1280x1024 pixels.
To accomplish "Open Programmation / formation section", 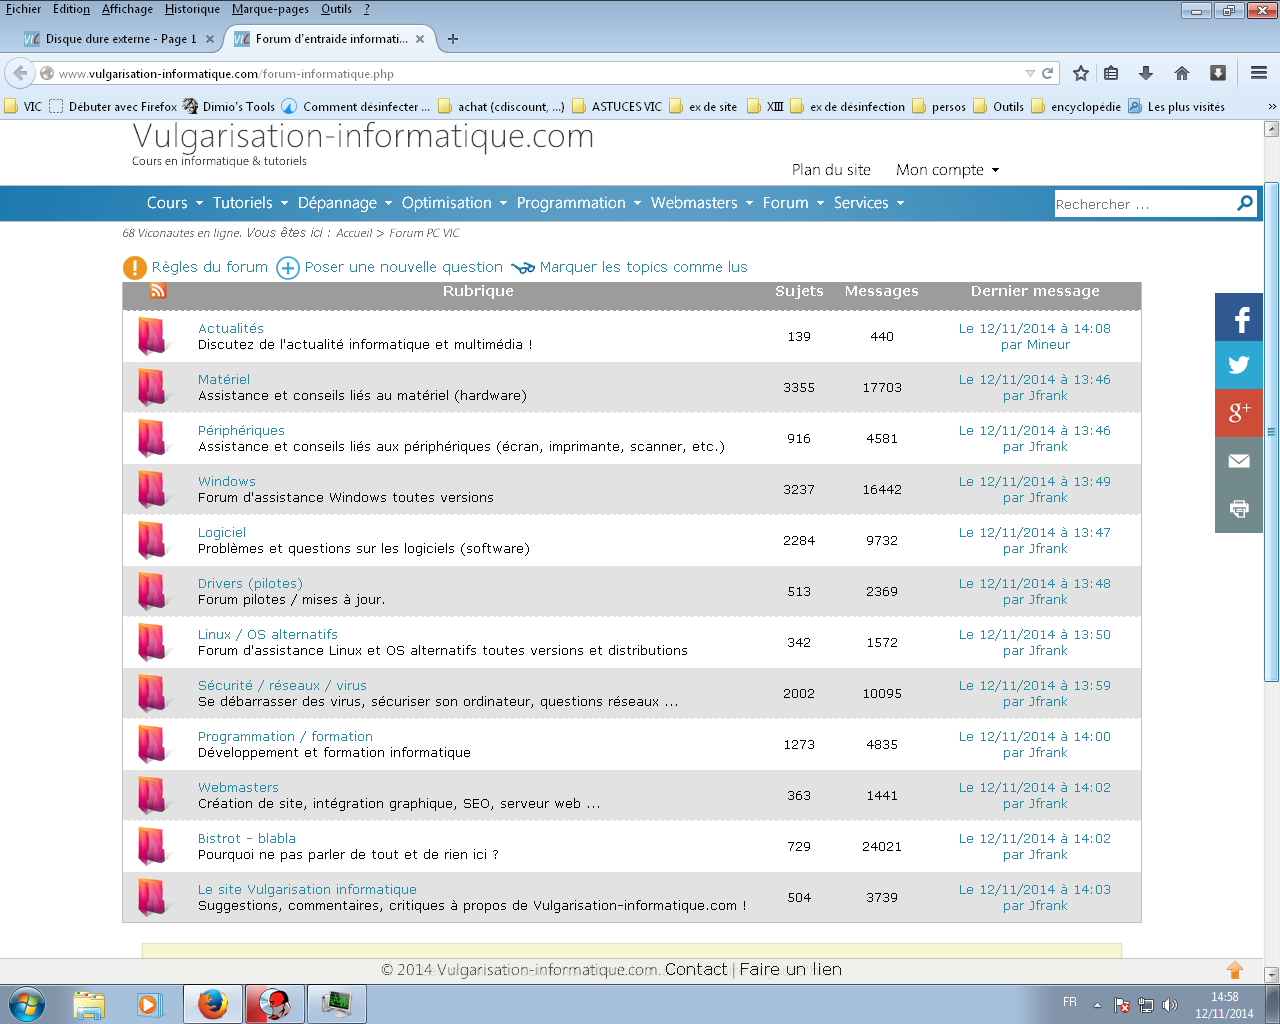I will pos(285,736).
